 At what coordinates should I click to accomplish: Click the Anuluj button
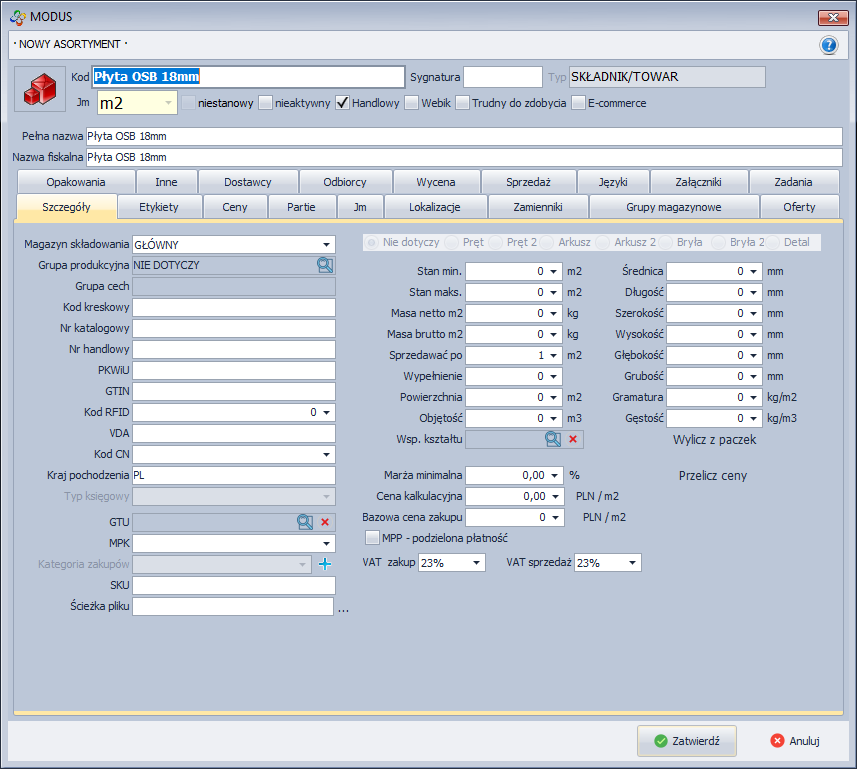click(796, 741)
